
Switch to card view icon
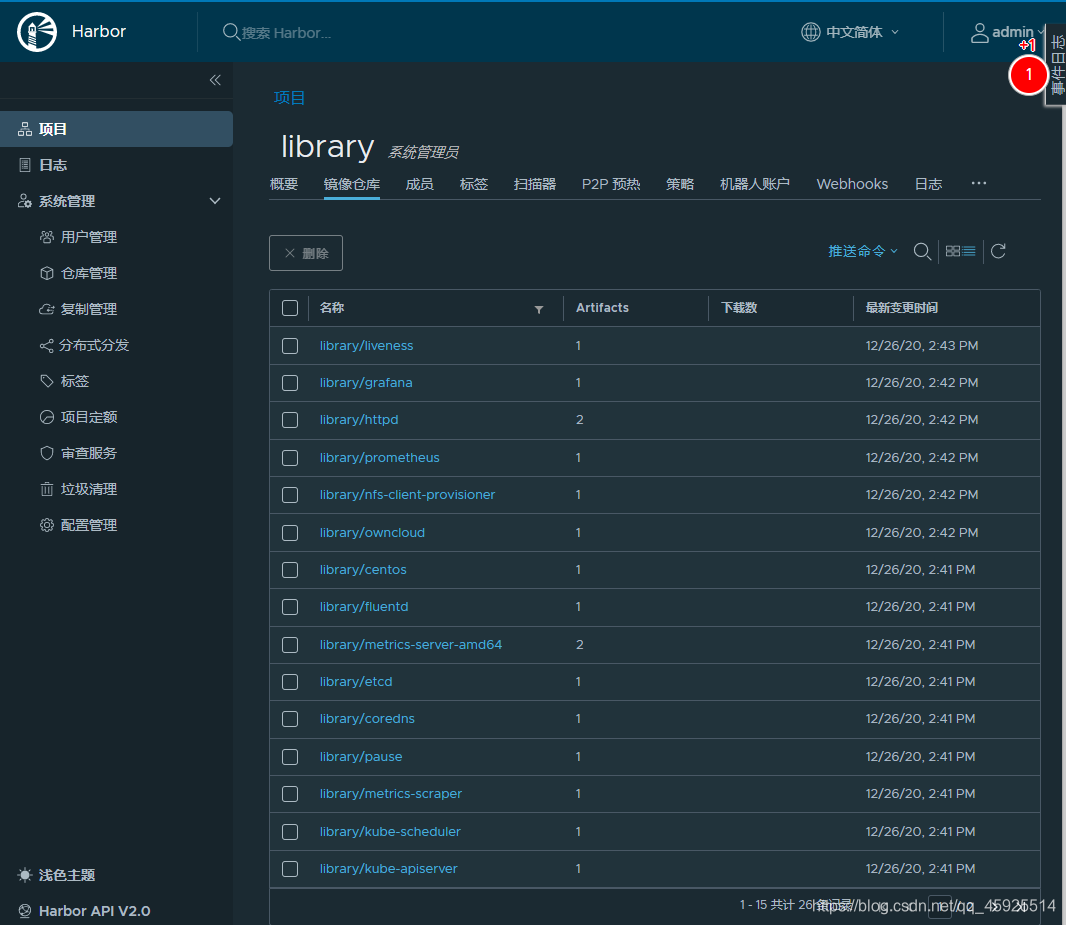point(952,251)
